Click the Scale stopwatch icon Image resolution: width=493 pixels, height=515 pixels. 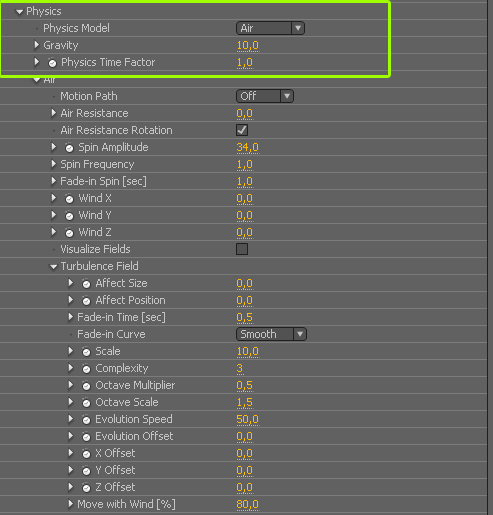[x=86, y=352]
